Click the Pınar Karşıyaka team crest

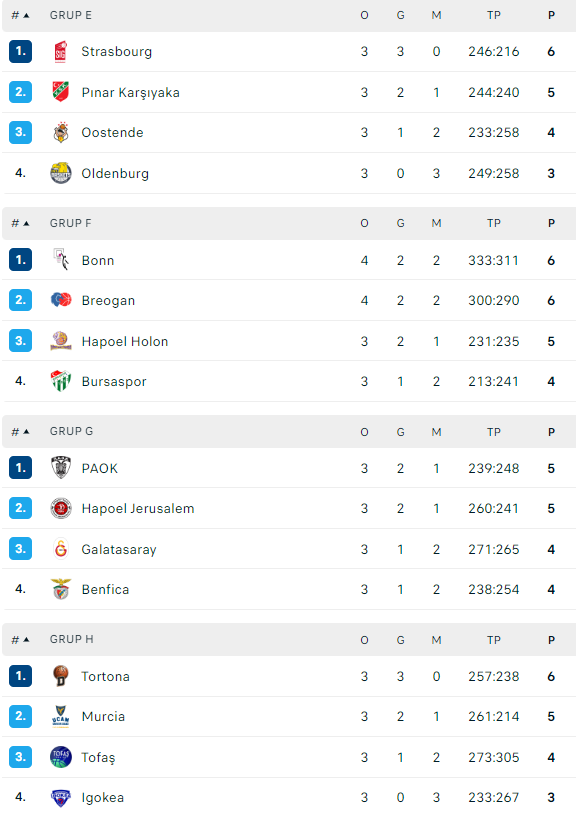61,92
